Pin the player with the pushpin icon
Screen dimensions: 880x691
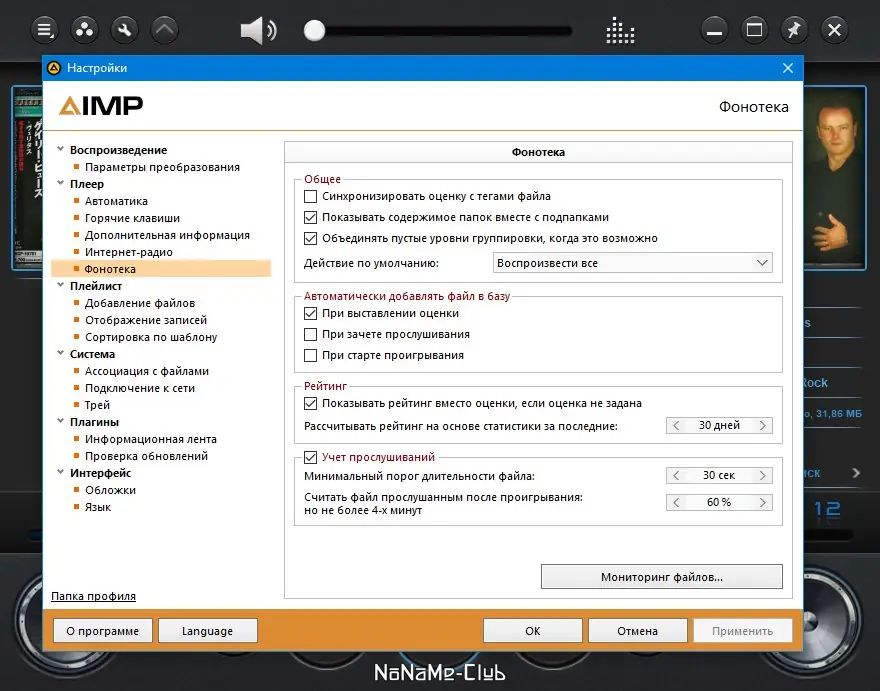click(x=794, y=30)
